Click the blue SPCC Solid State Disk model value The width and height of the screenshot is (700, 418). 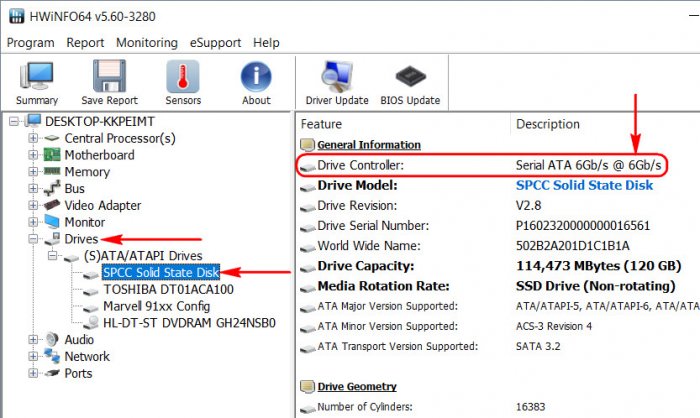click(584, 185)
